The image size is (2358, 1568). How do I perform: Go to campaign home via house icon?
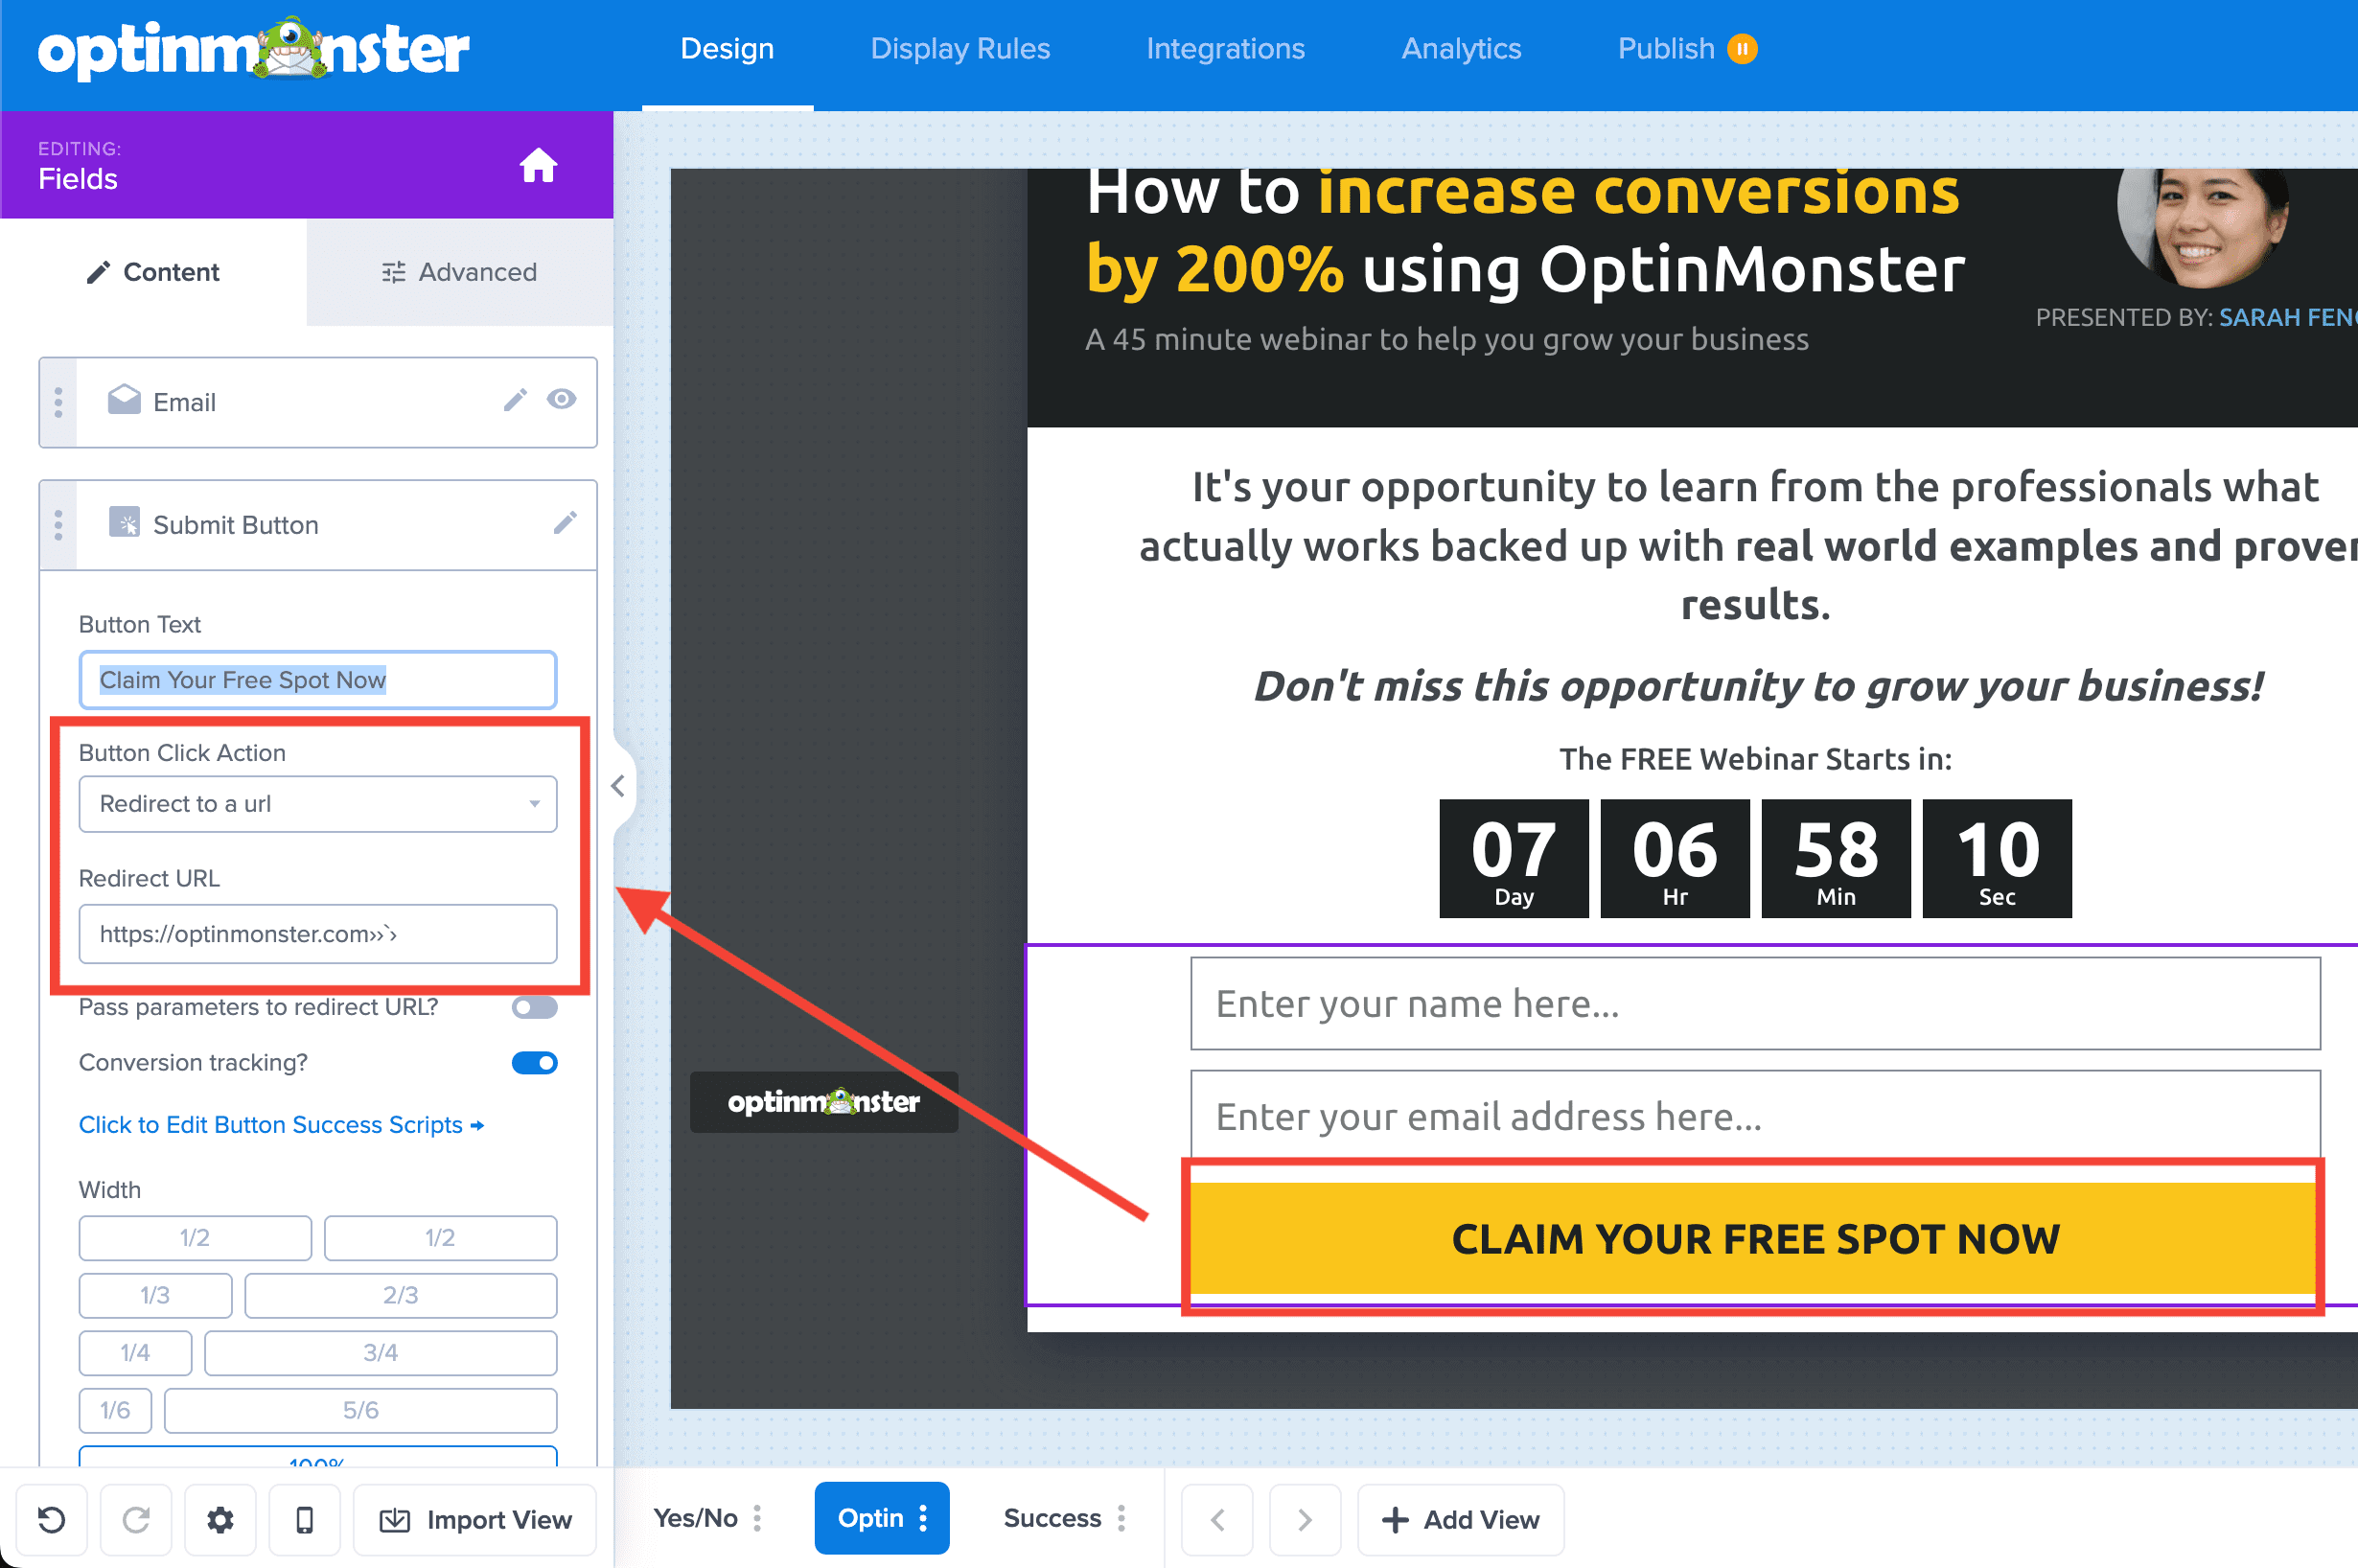click(538, 165)
